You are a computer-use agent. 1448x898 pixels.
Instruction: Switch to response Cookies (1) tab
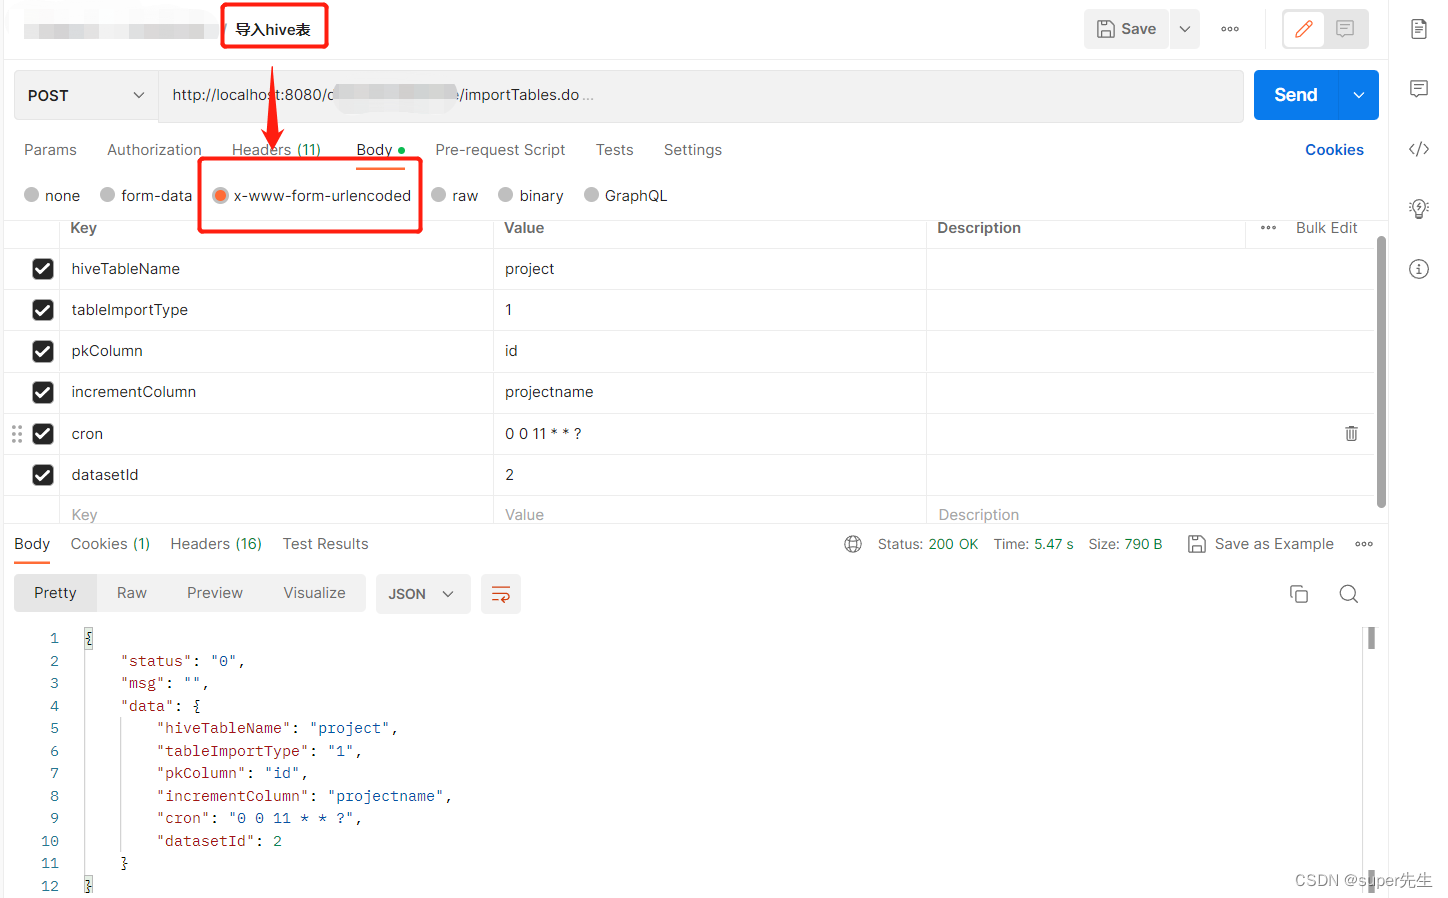coord(110,544)
